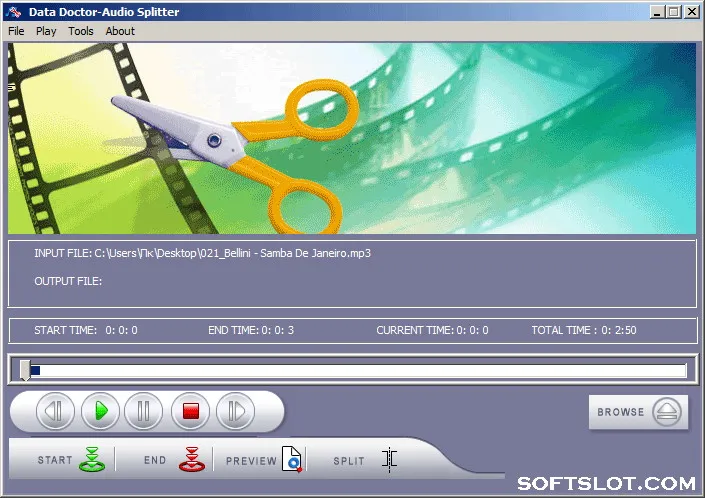This screenshot has height=498, width=705.
Task: Open the Tools menu
Action: click(81, 31)
